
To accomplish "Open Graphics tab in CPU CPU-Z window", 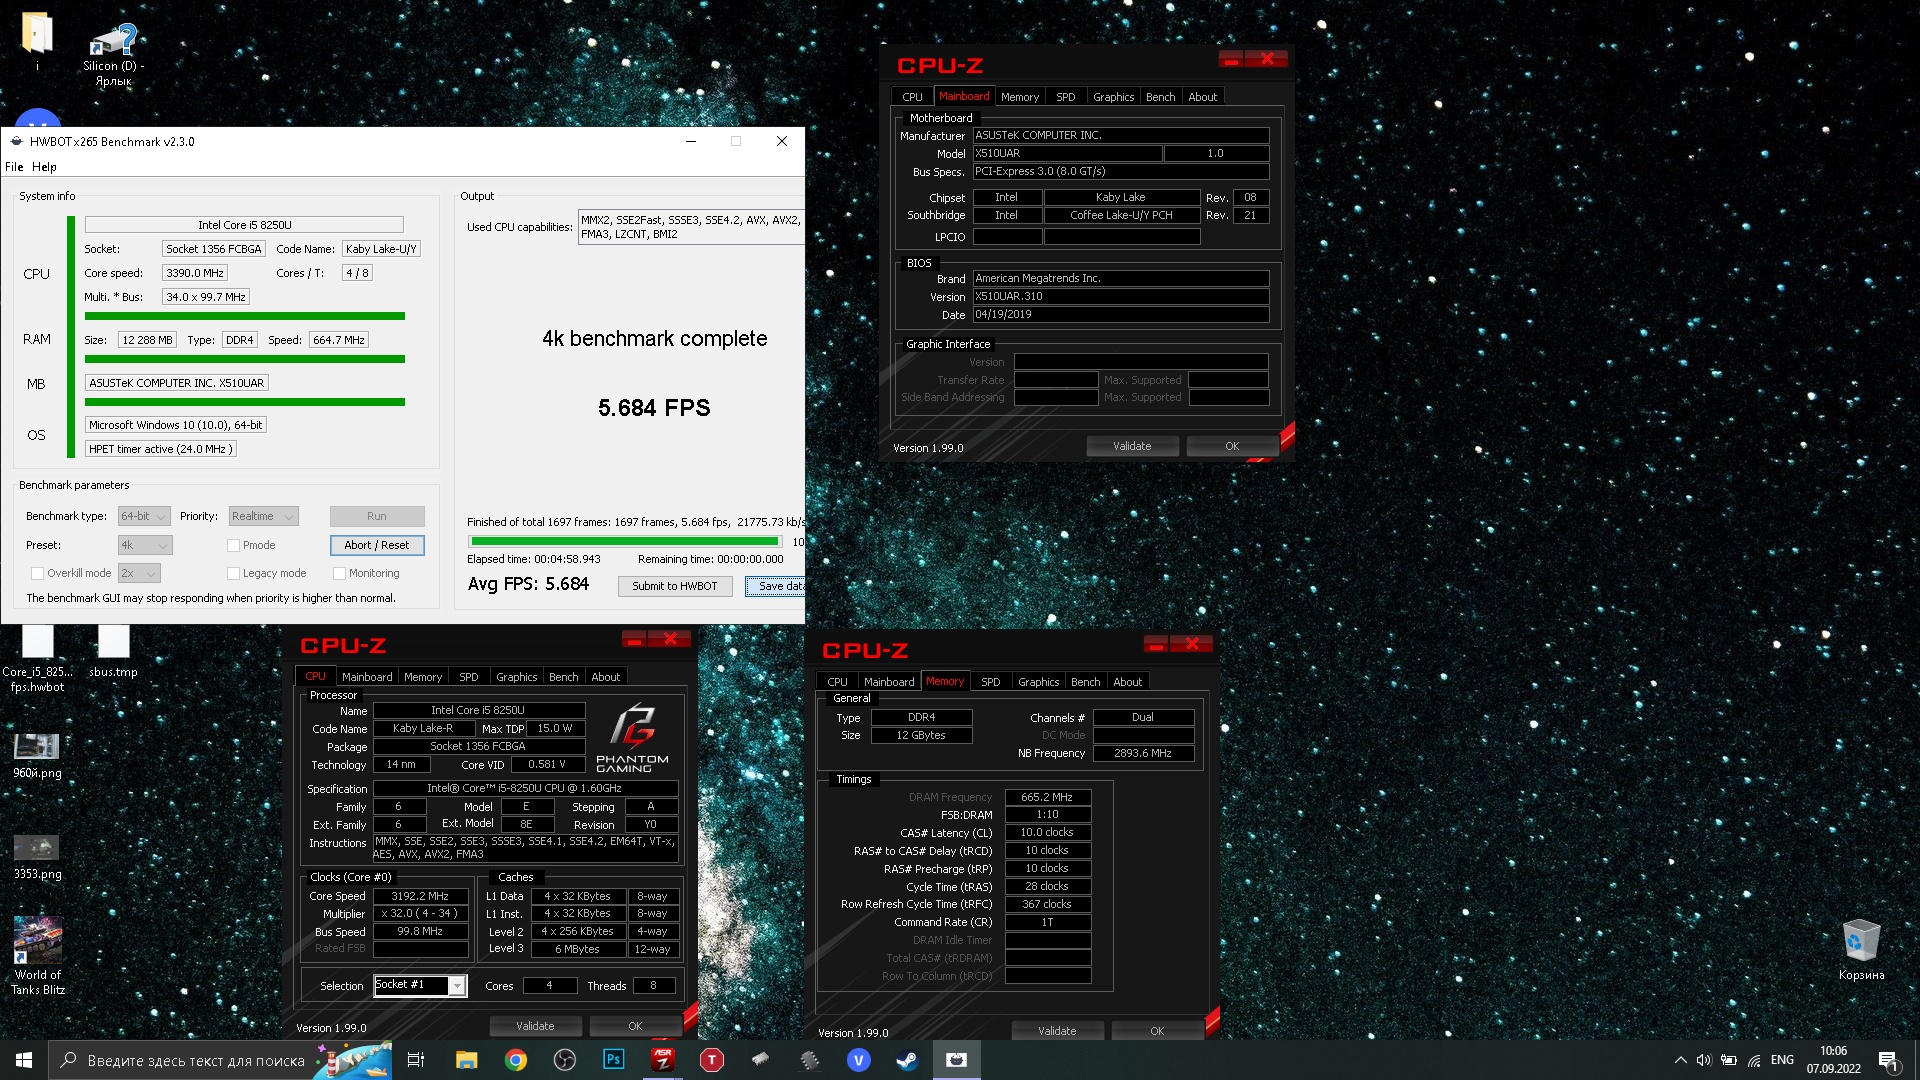I will [x=516, y=677].
